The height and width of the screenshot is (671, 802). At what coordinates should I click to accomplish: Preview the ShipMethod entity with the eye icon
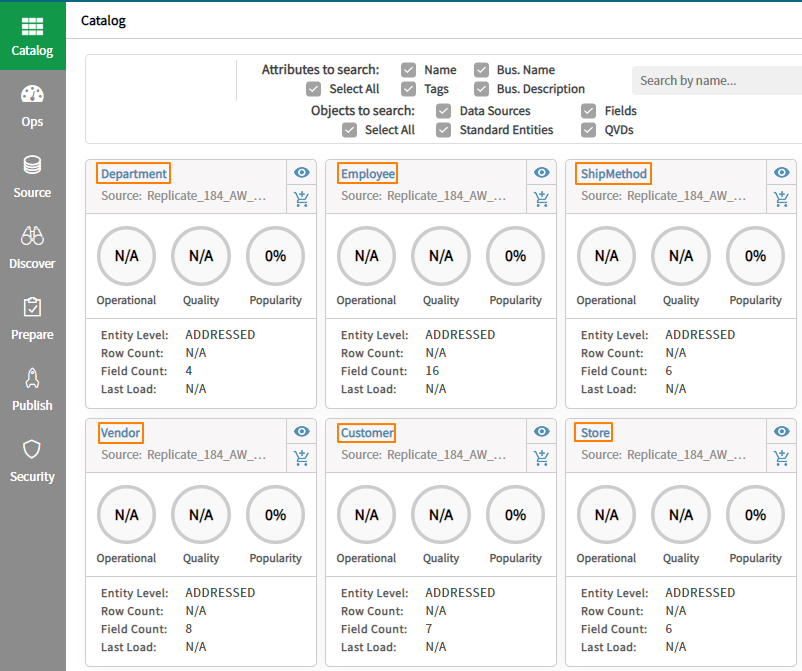pos(781,172)
